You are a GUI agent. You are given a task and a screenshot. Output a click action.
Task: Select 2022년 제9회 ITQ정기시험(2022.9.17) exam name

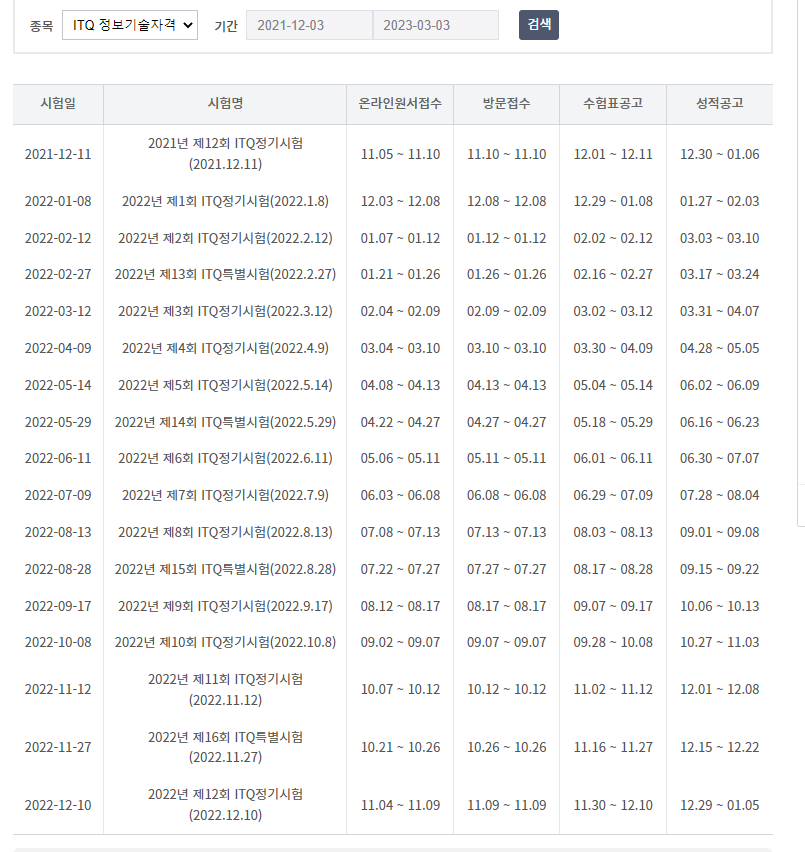click(225, 606)
